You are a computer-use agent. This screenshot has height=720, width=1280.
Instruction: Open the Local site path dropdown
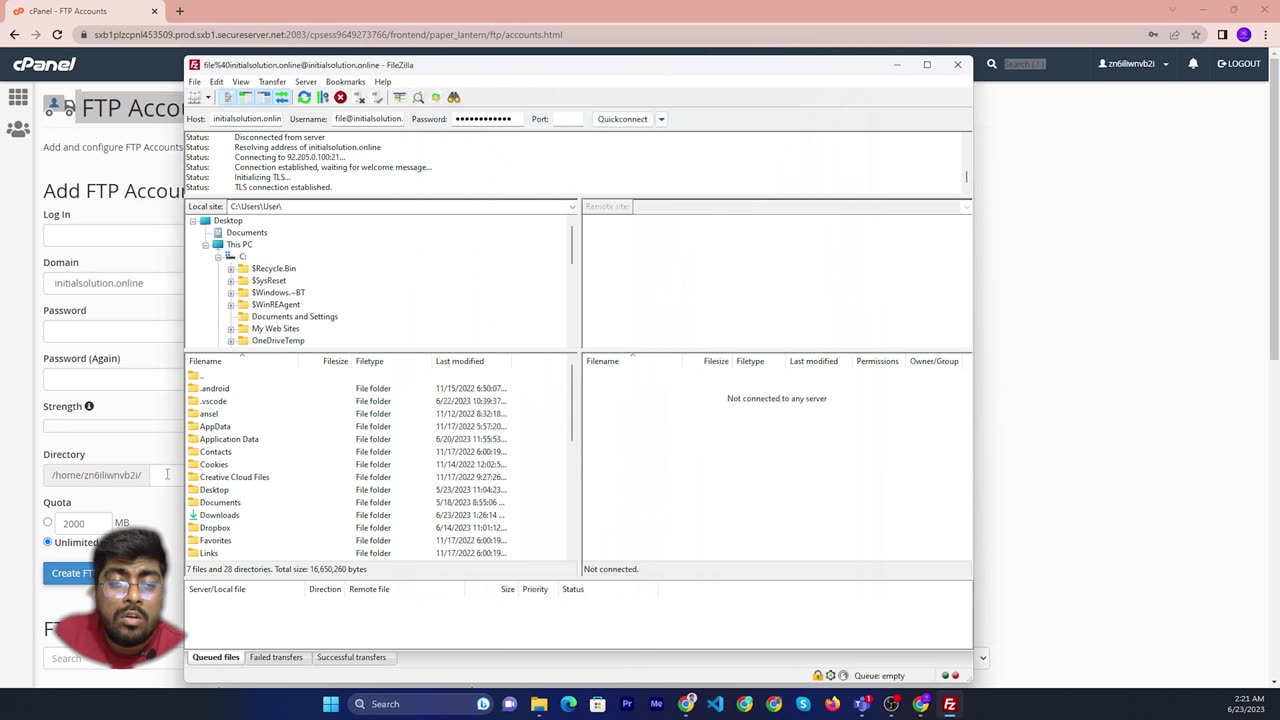572,207
